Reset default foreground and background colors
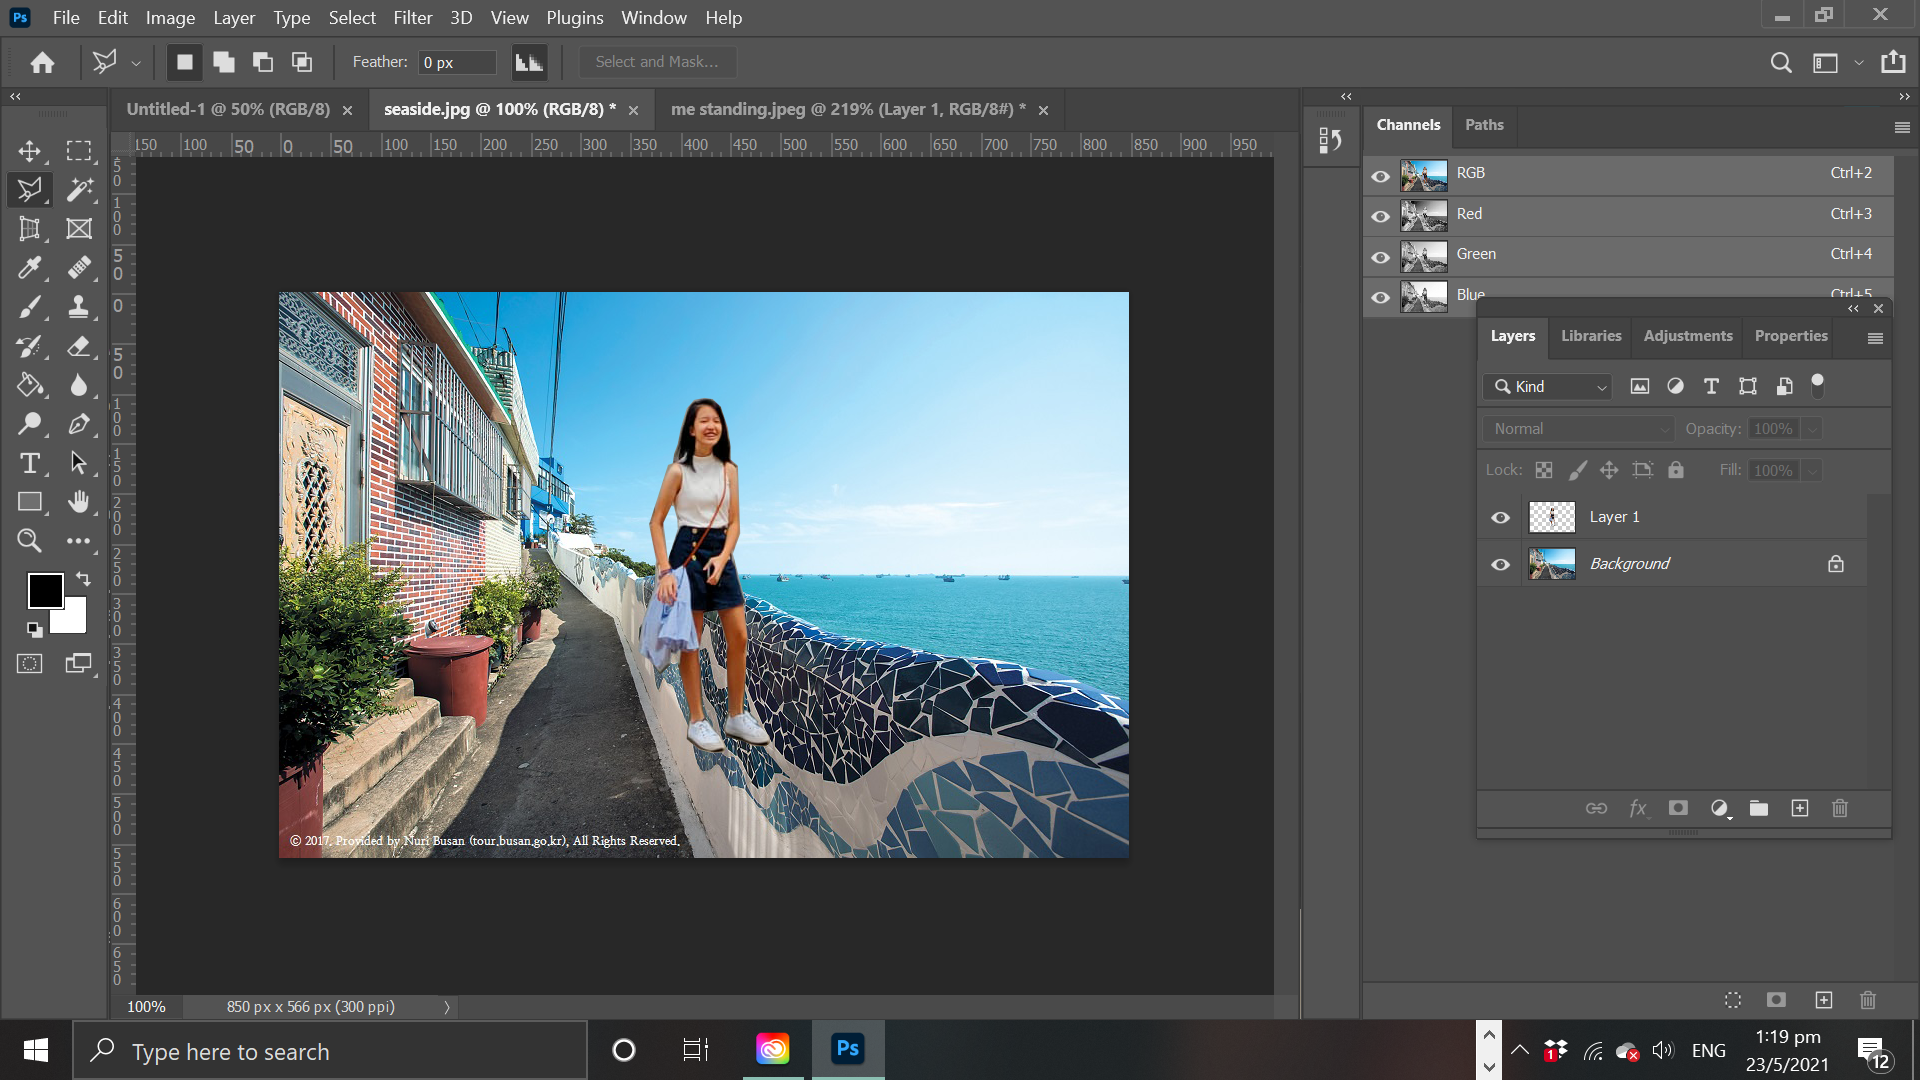 (35, 630)
